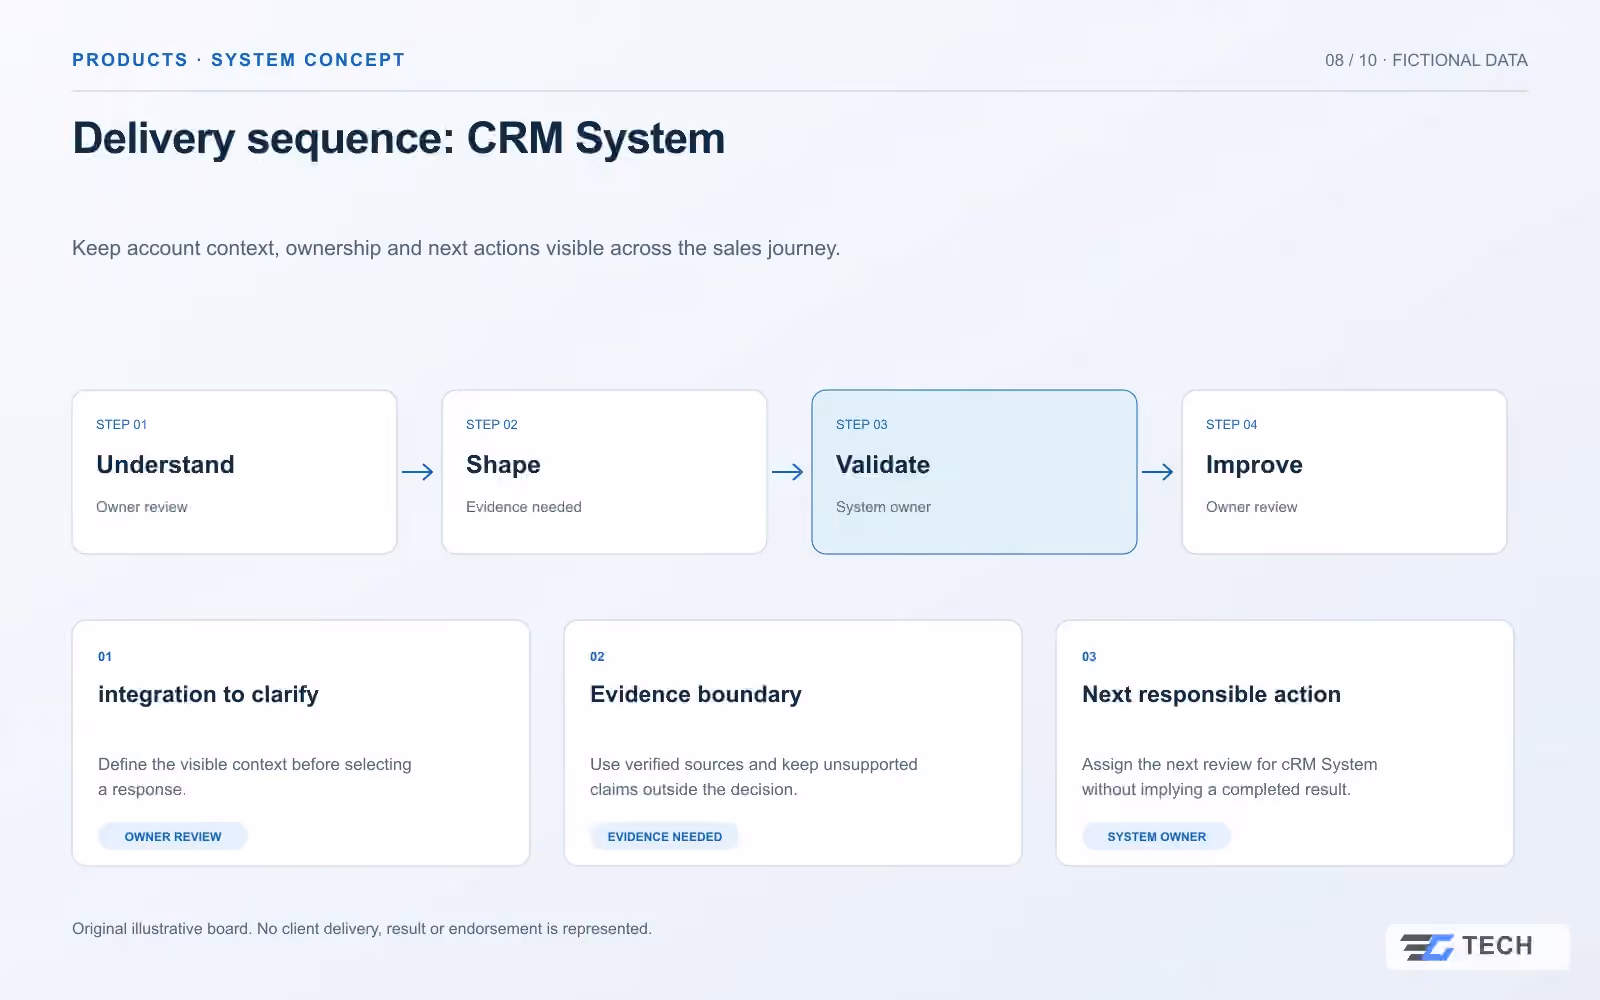Click the 'STEP 03' label

point(862,425)
